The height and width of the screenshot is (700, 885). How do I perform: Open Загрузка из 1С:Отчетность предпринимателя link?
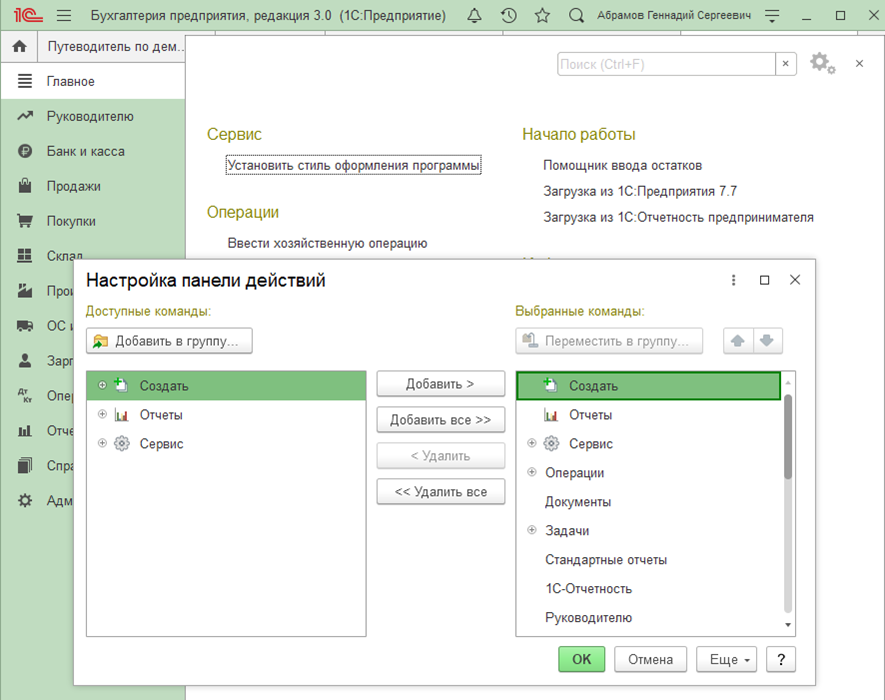(678, 217)
